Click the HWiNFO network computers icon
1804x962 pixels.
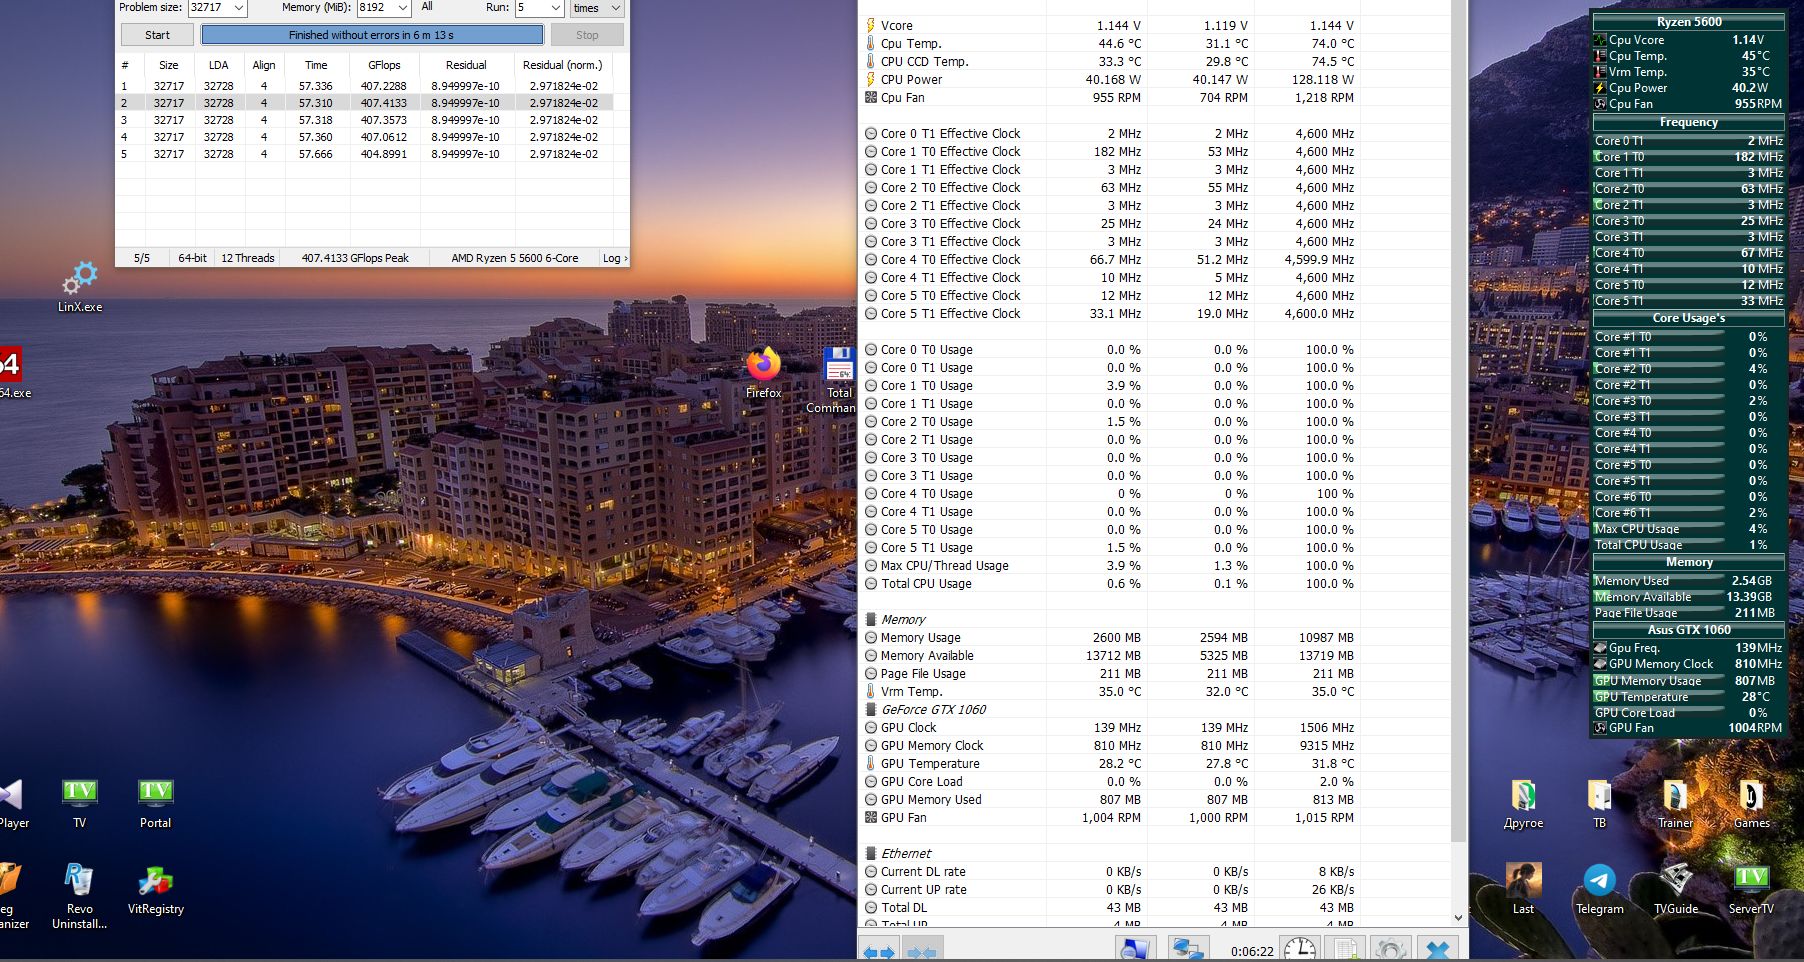point(1187,949)
